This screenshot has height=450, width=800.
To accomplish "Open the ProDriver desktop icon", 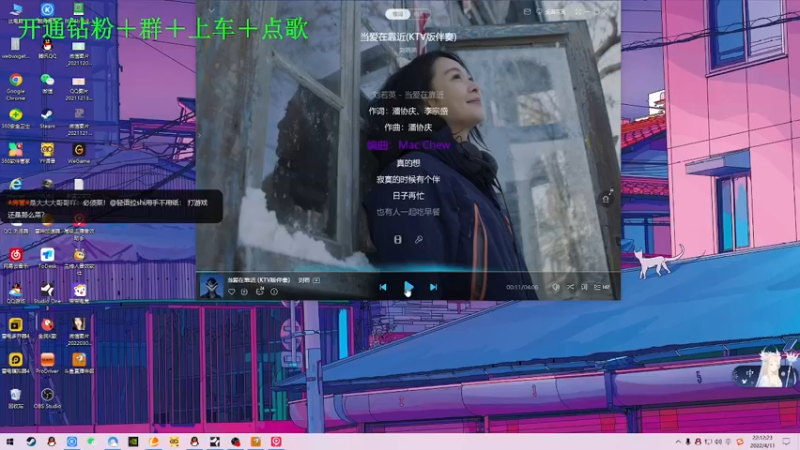I will coord(47,363).
